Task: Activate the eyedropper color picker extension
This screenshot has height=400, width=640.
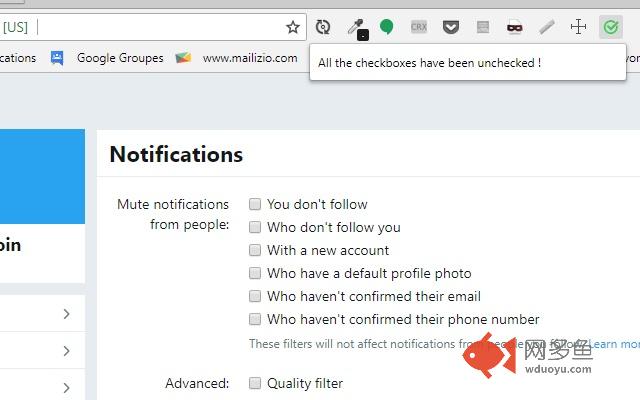Action: point(358,29)
